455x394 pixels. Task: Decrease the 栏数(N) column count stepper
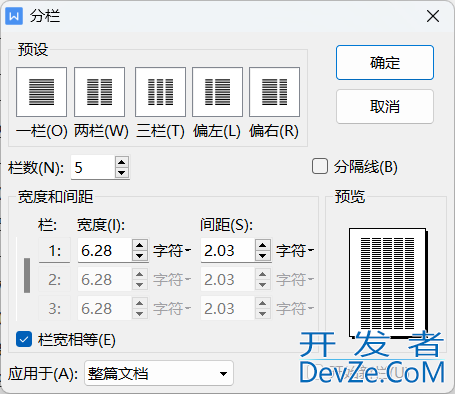click(x=122, y=172)
